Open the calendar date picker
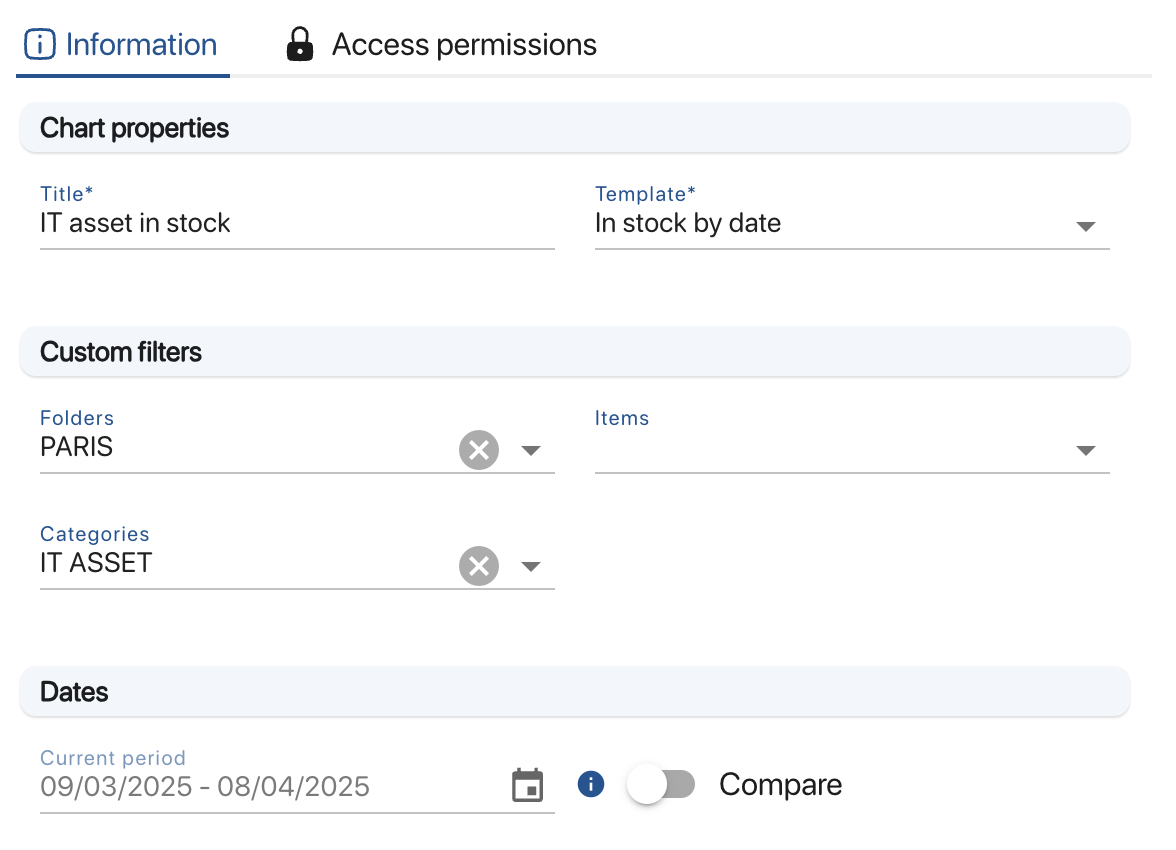Screen dimensions: 1176x850 [x=527, y=785]
